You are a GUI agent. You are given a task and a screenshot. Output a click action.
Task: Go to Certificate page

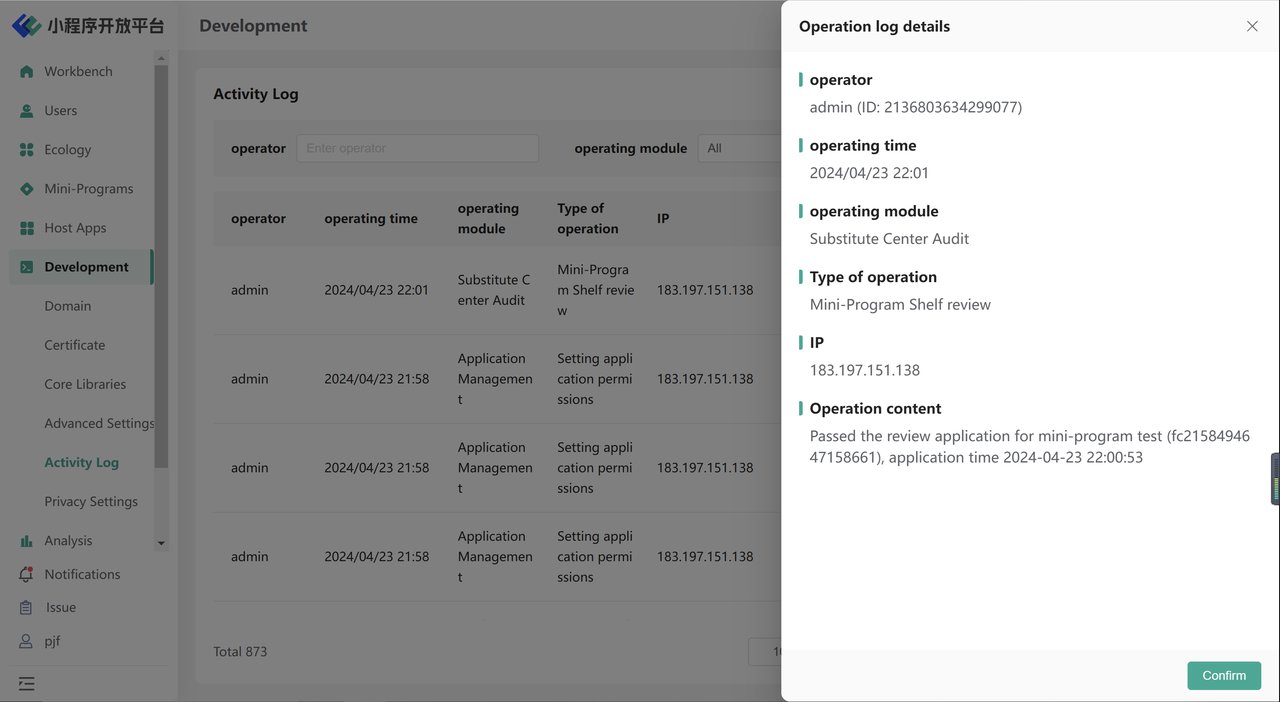coord(74,345)
